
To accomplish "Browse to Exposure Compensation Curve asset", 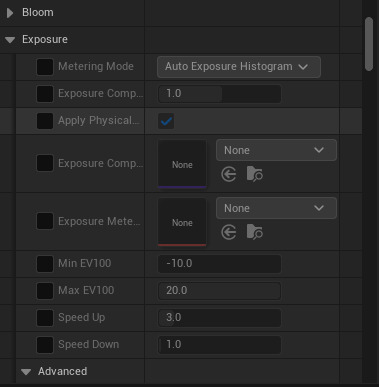I will pyautogui.click(x=255, y=174).
